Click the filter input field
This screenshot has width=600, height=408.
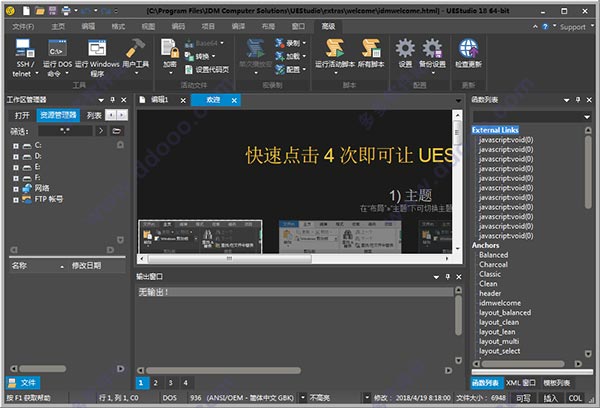tap(65, 131)
